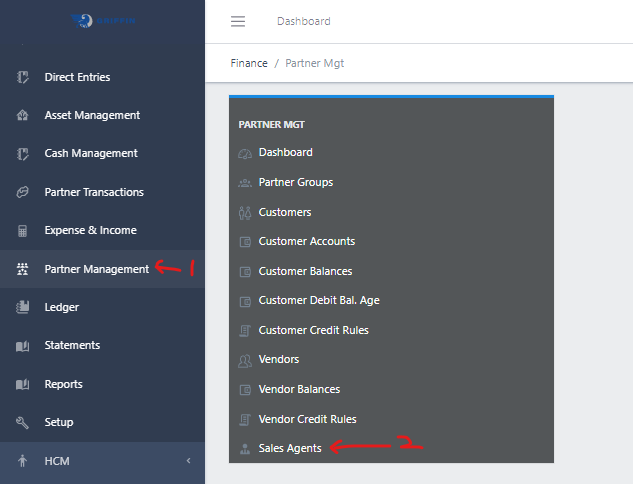This screenshot has width=633, height=484.
Task: Click the Customer Accounts wallet icon
Action: [x=245, y=242]
